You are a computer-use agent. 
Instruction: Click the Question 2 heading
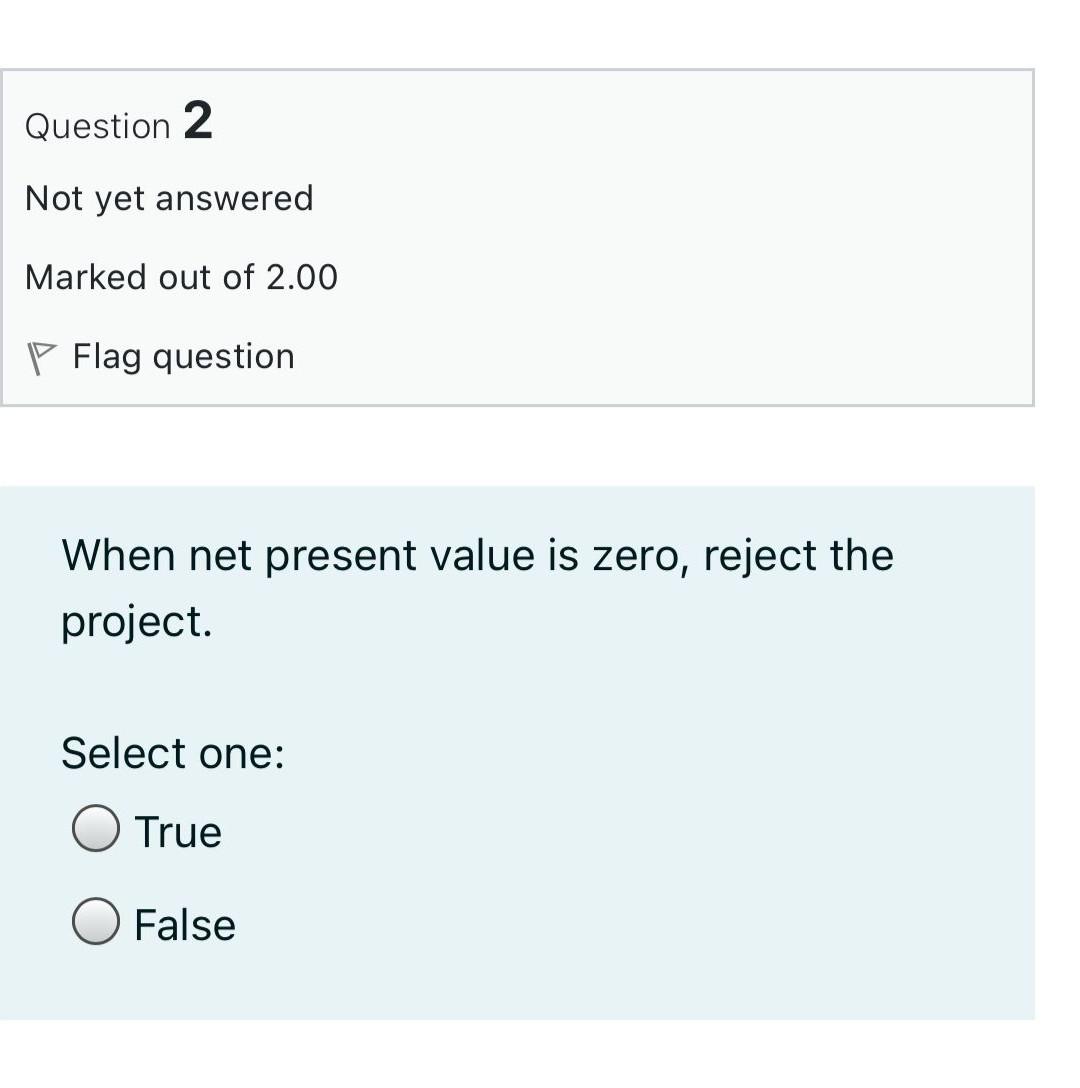(118, 124)
